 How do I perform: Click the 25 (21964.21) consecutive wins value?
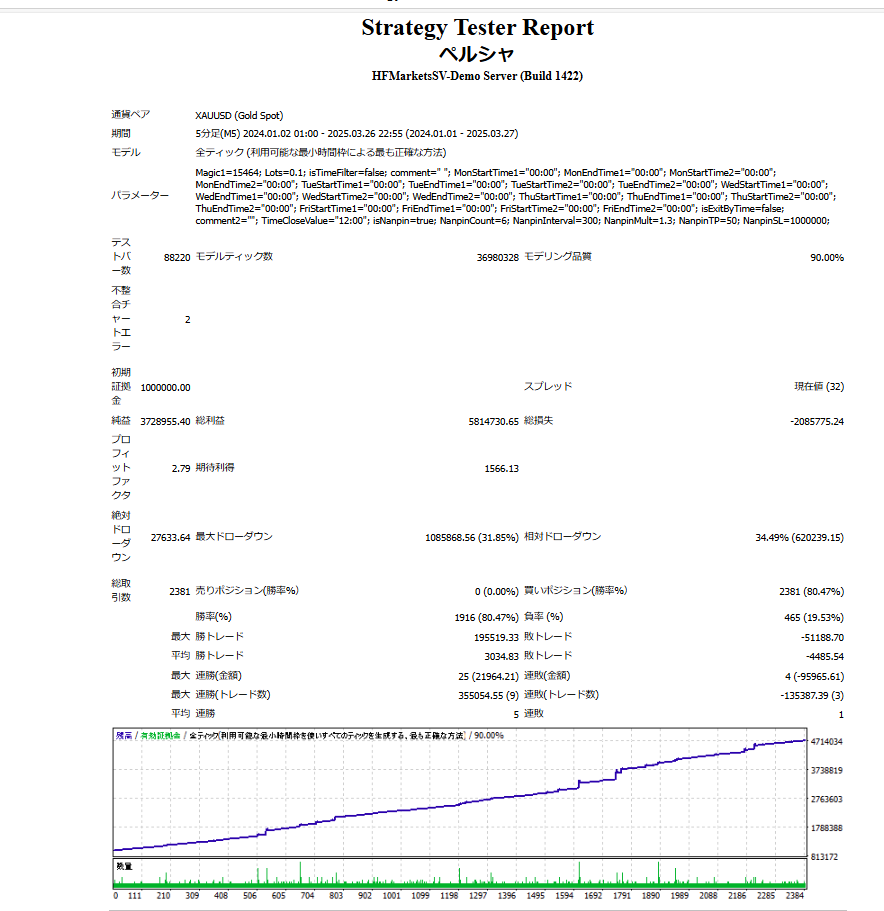(x=488, y=676)
